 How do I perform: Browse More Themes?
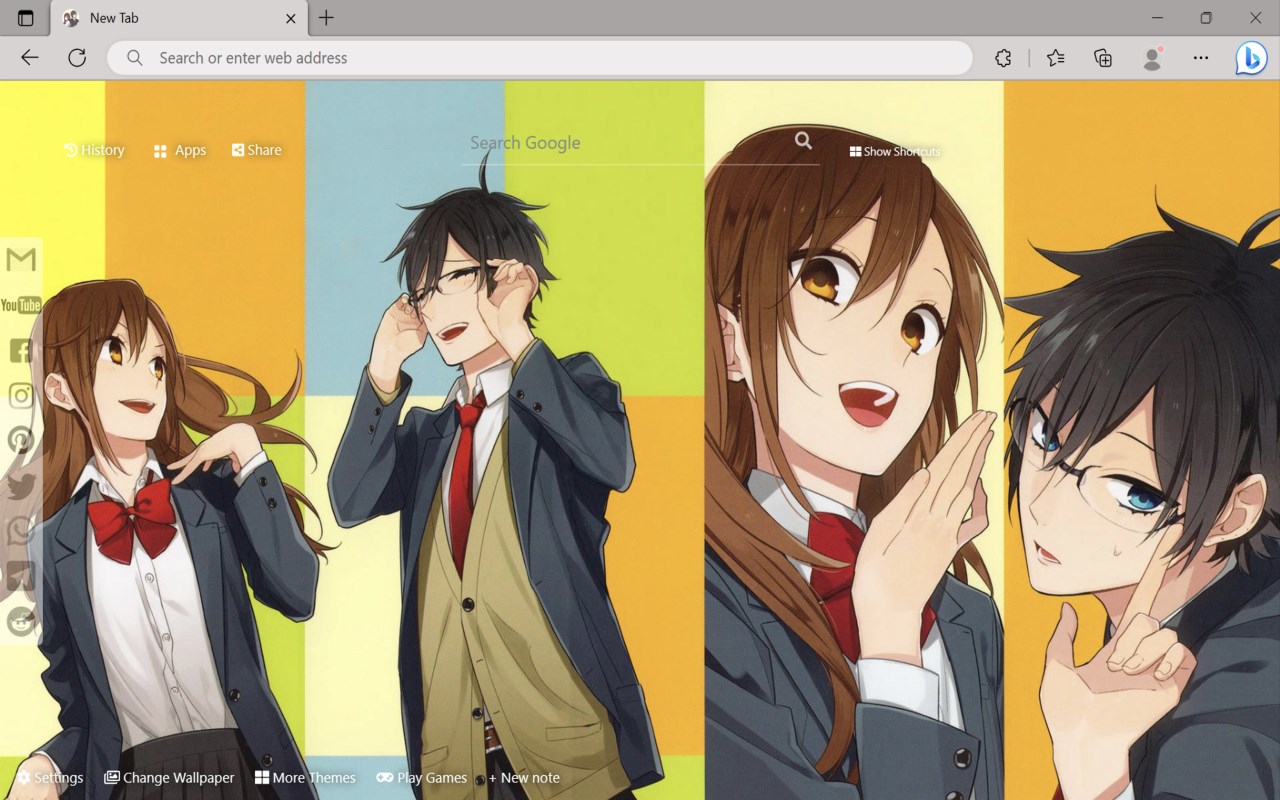pyautogui.click(x=305, y=778)
